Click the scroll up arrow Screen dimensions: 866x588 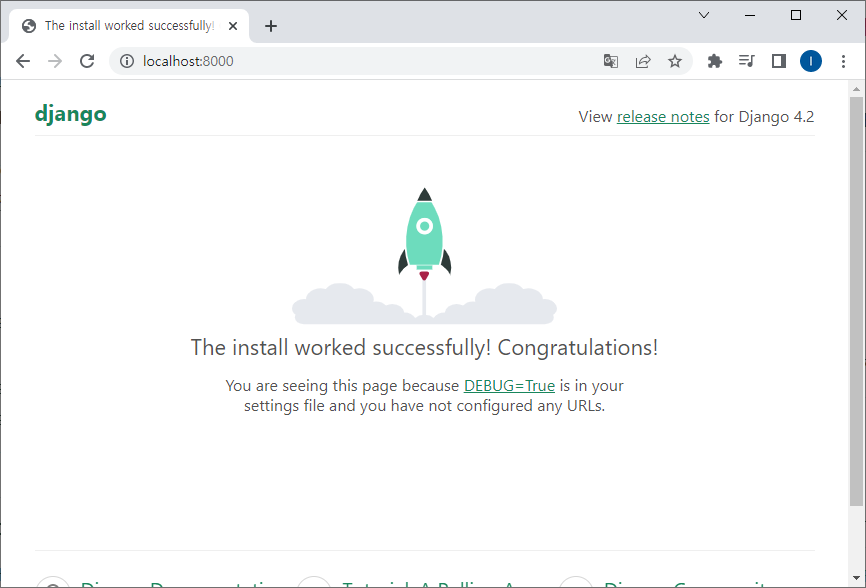856,89
